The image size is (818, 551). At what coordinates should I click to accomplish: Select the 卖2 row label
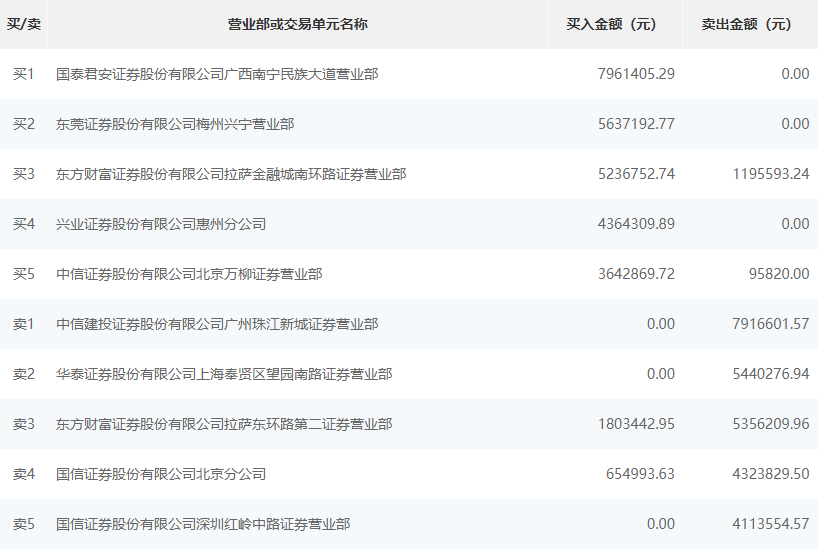pyautogui.click(x=23, y=375)
